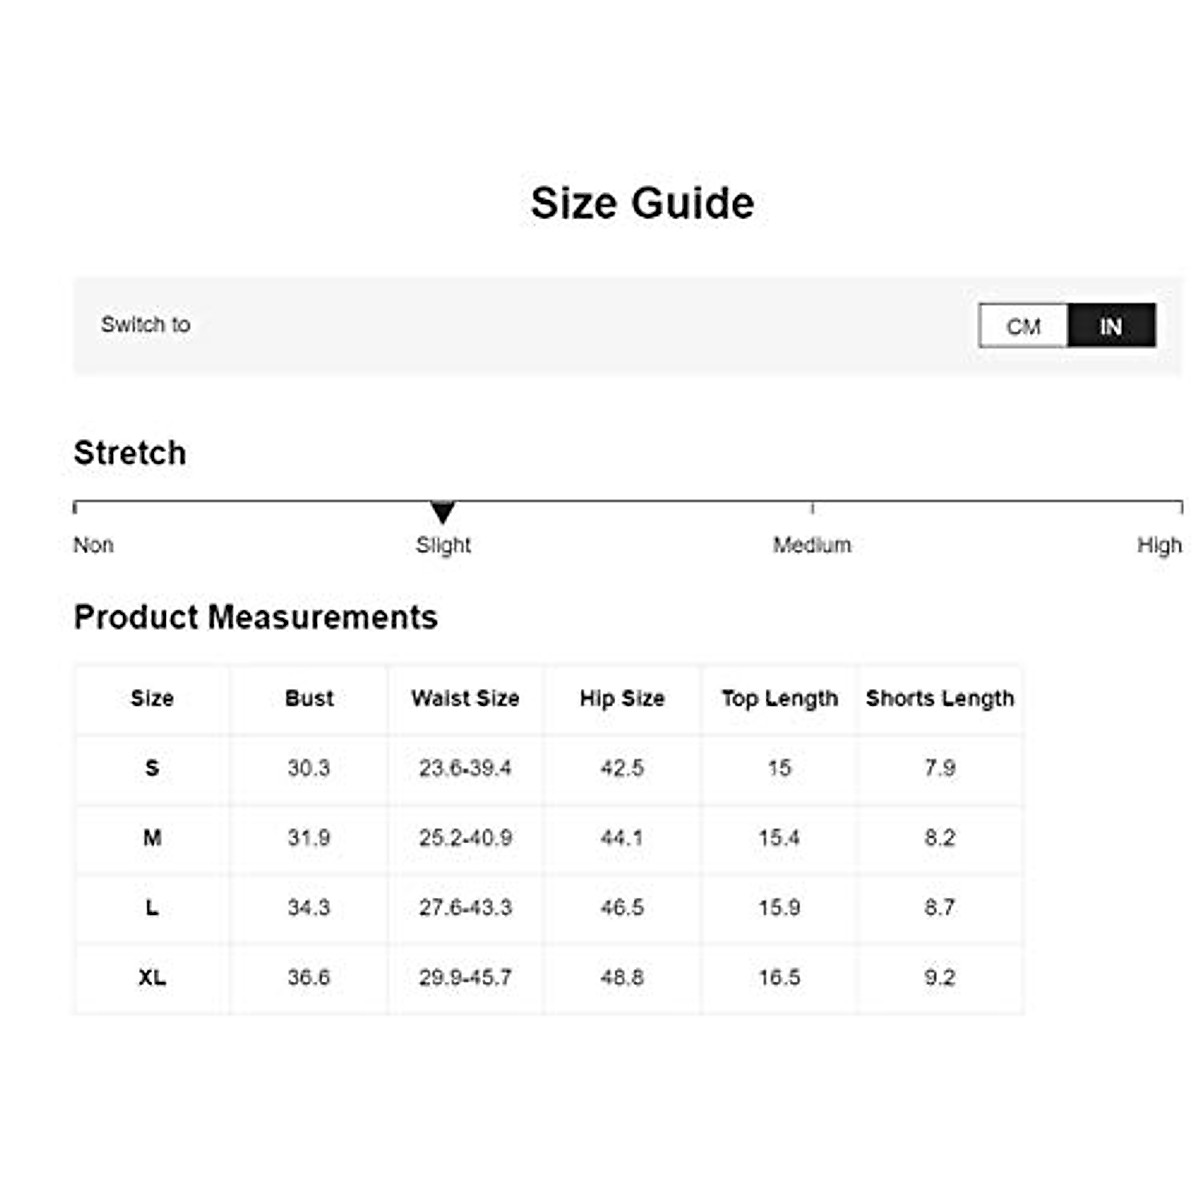Viewport: 1200px width, 1200px height.
Task: Select the L size row label
Action: coord(152,908)
